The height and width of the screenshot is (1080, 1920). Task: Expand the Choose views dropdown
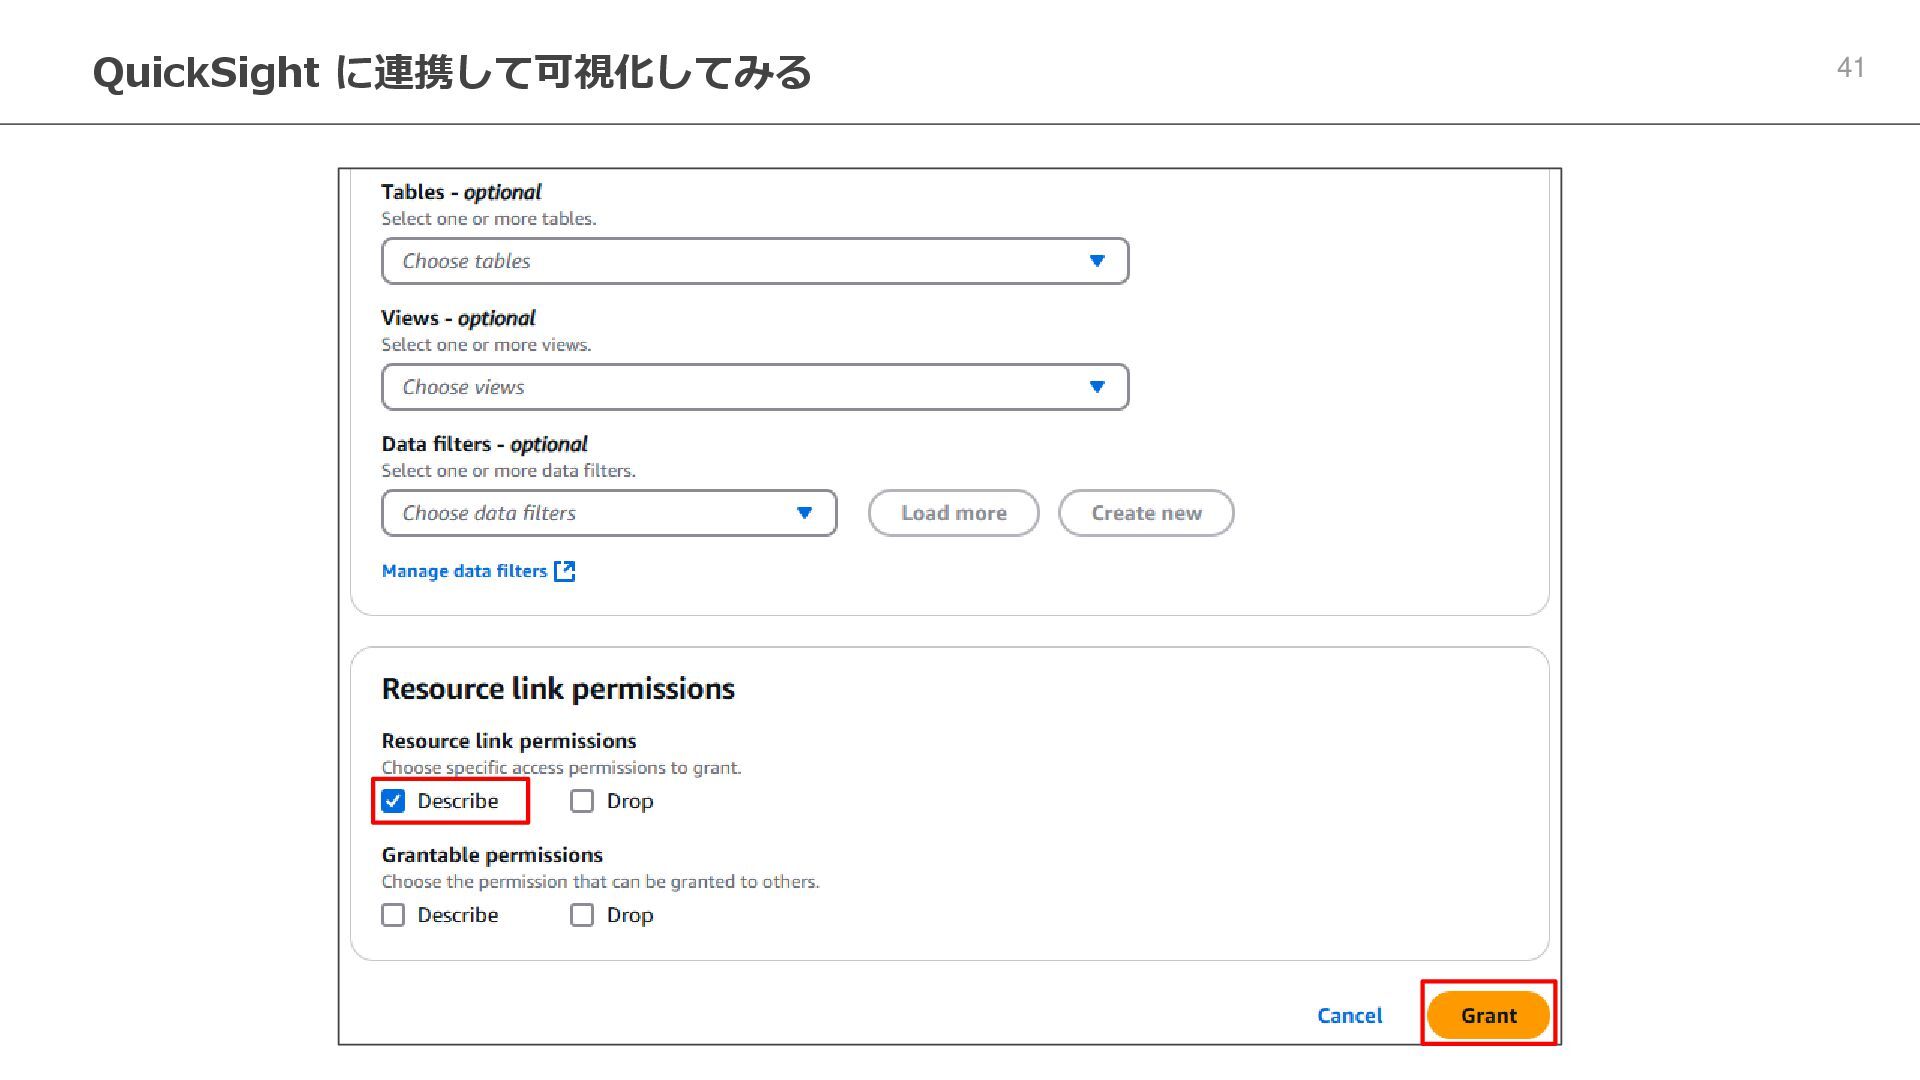point(755,387)
